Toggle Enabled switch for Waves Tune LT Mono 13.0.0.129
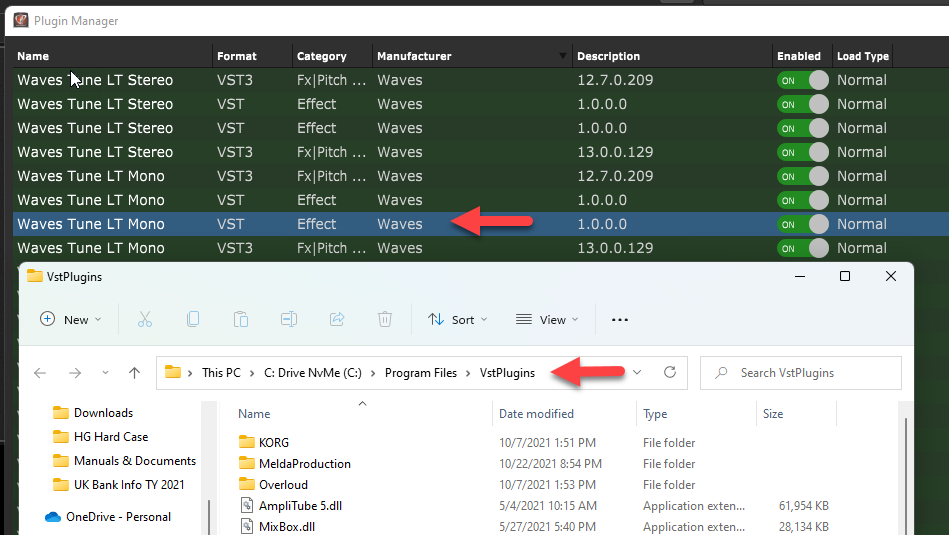Screen dimensions: 949x535 (x=804, y=248)
